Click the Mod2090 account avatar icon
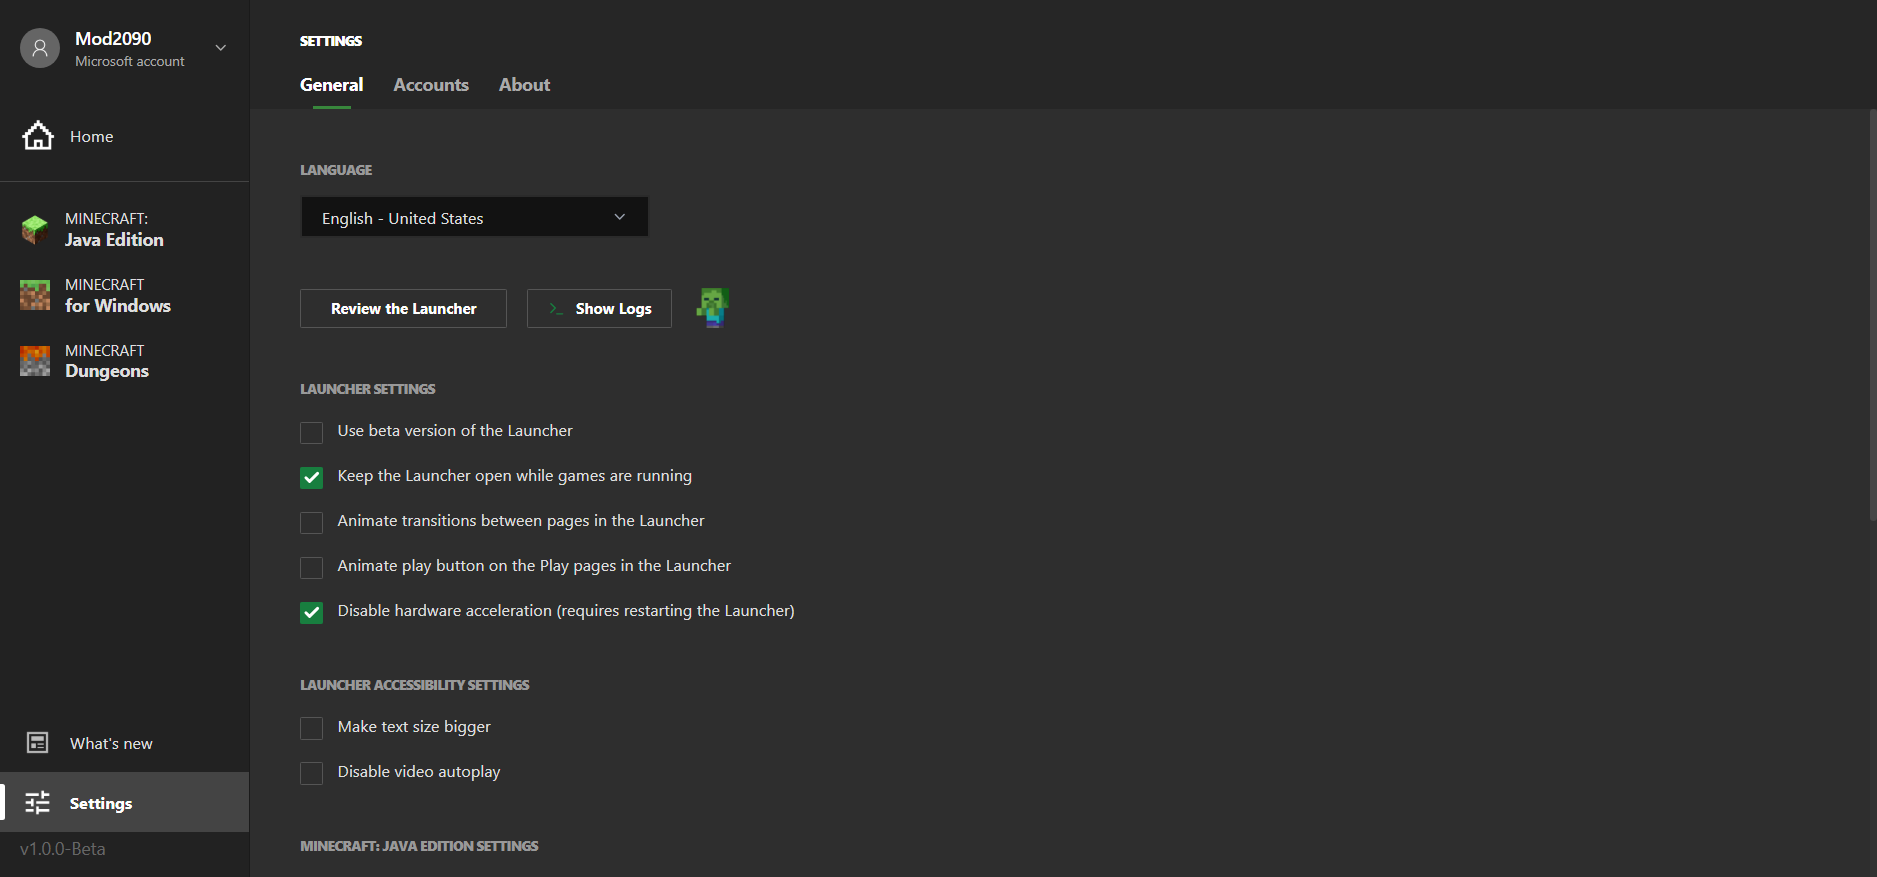 [40, 48]
